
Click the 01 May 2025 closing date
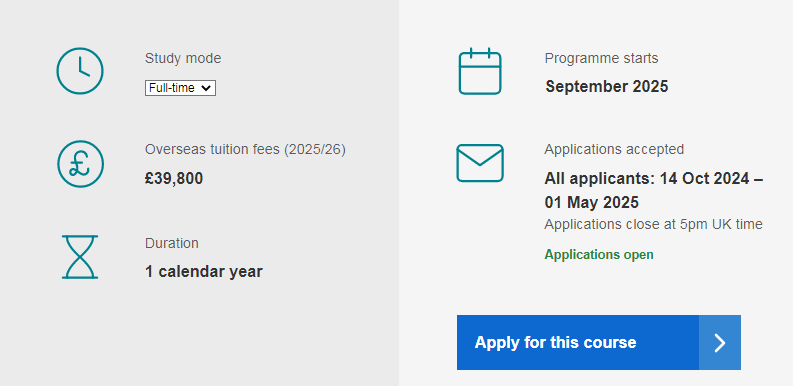(x=592, y=202)
